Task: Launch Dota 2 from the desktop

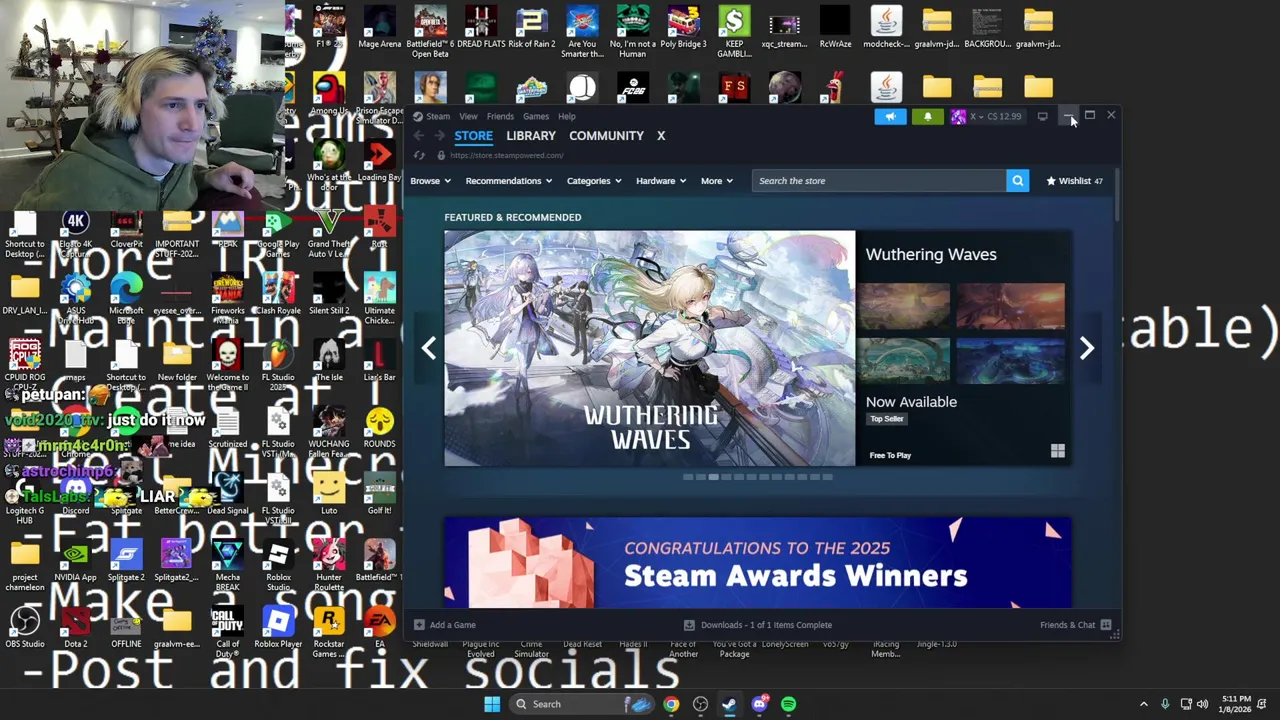Action: [76, 627]
